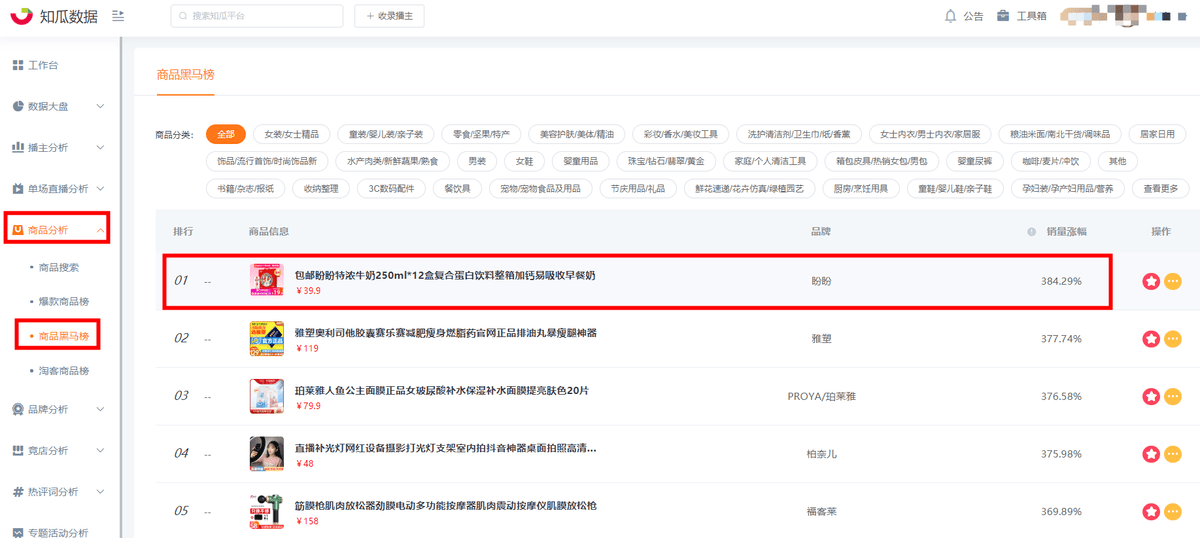Click the 搜索知瓜平台 search field
Screen dimensions: 1200x538
[x=260, y=16]
